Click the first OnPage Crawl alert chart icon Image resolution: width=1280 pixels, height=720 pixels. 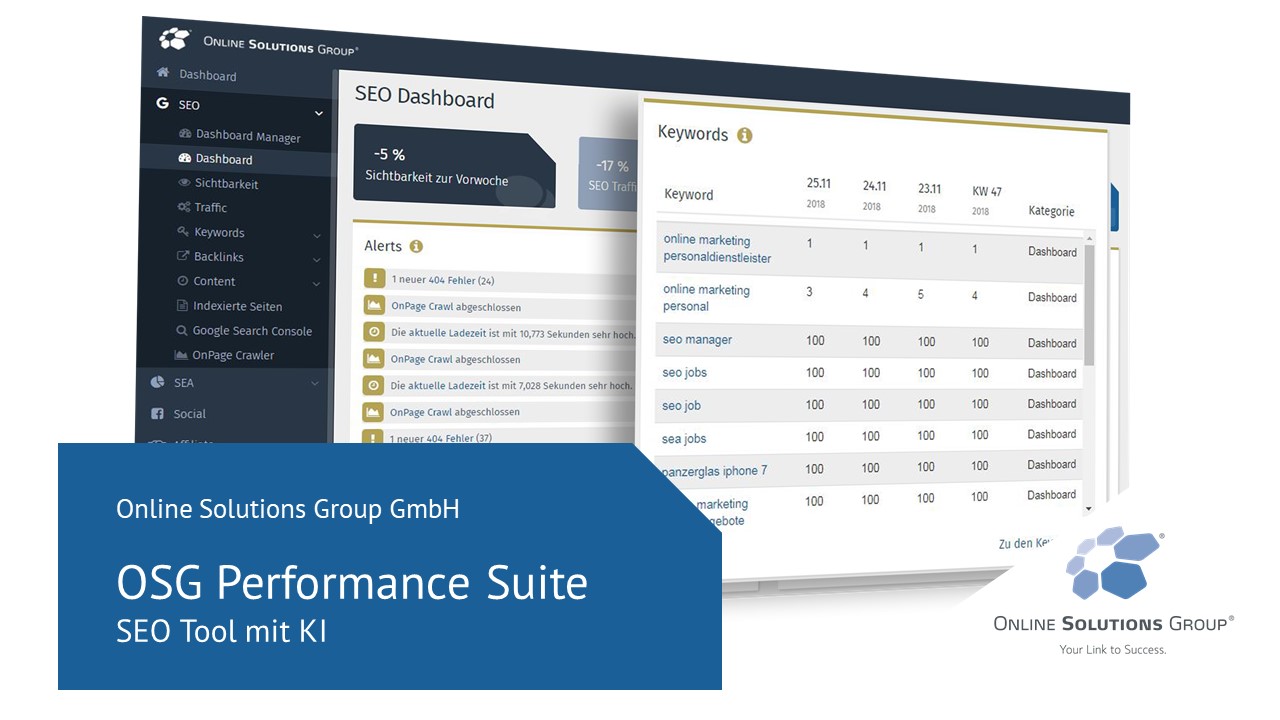pyautogui.click(x=374, y=306)
